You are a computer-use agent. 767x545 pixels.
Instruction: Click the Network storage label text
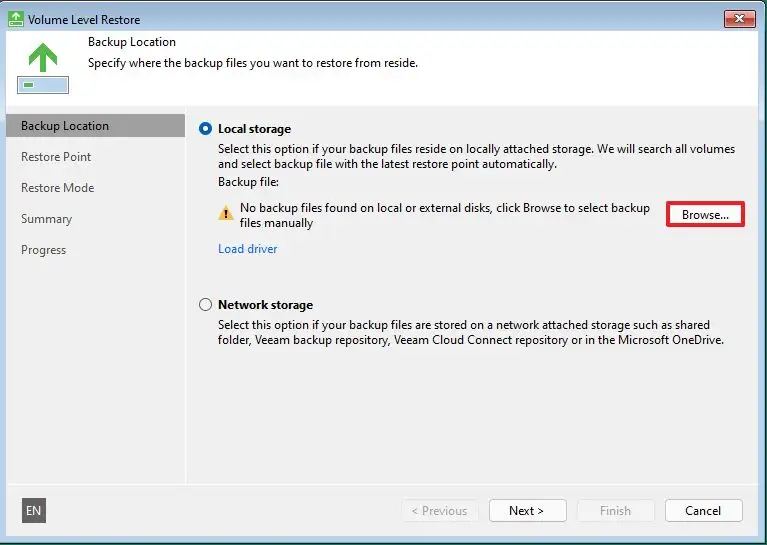[x=266, y=304]
